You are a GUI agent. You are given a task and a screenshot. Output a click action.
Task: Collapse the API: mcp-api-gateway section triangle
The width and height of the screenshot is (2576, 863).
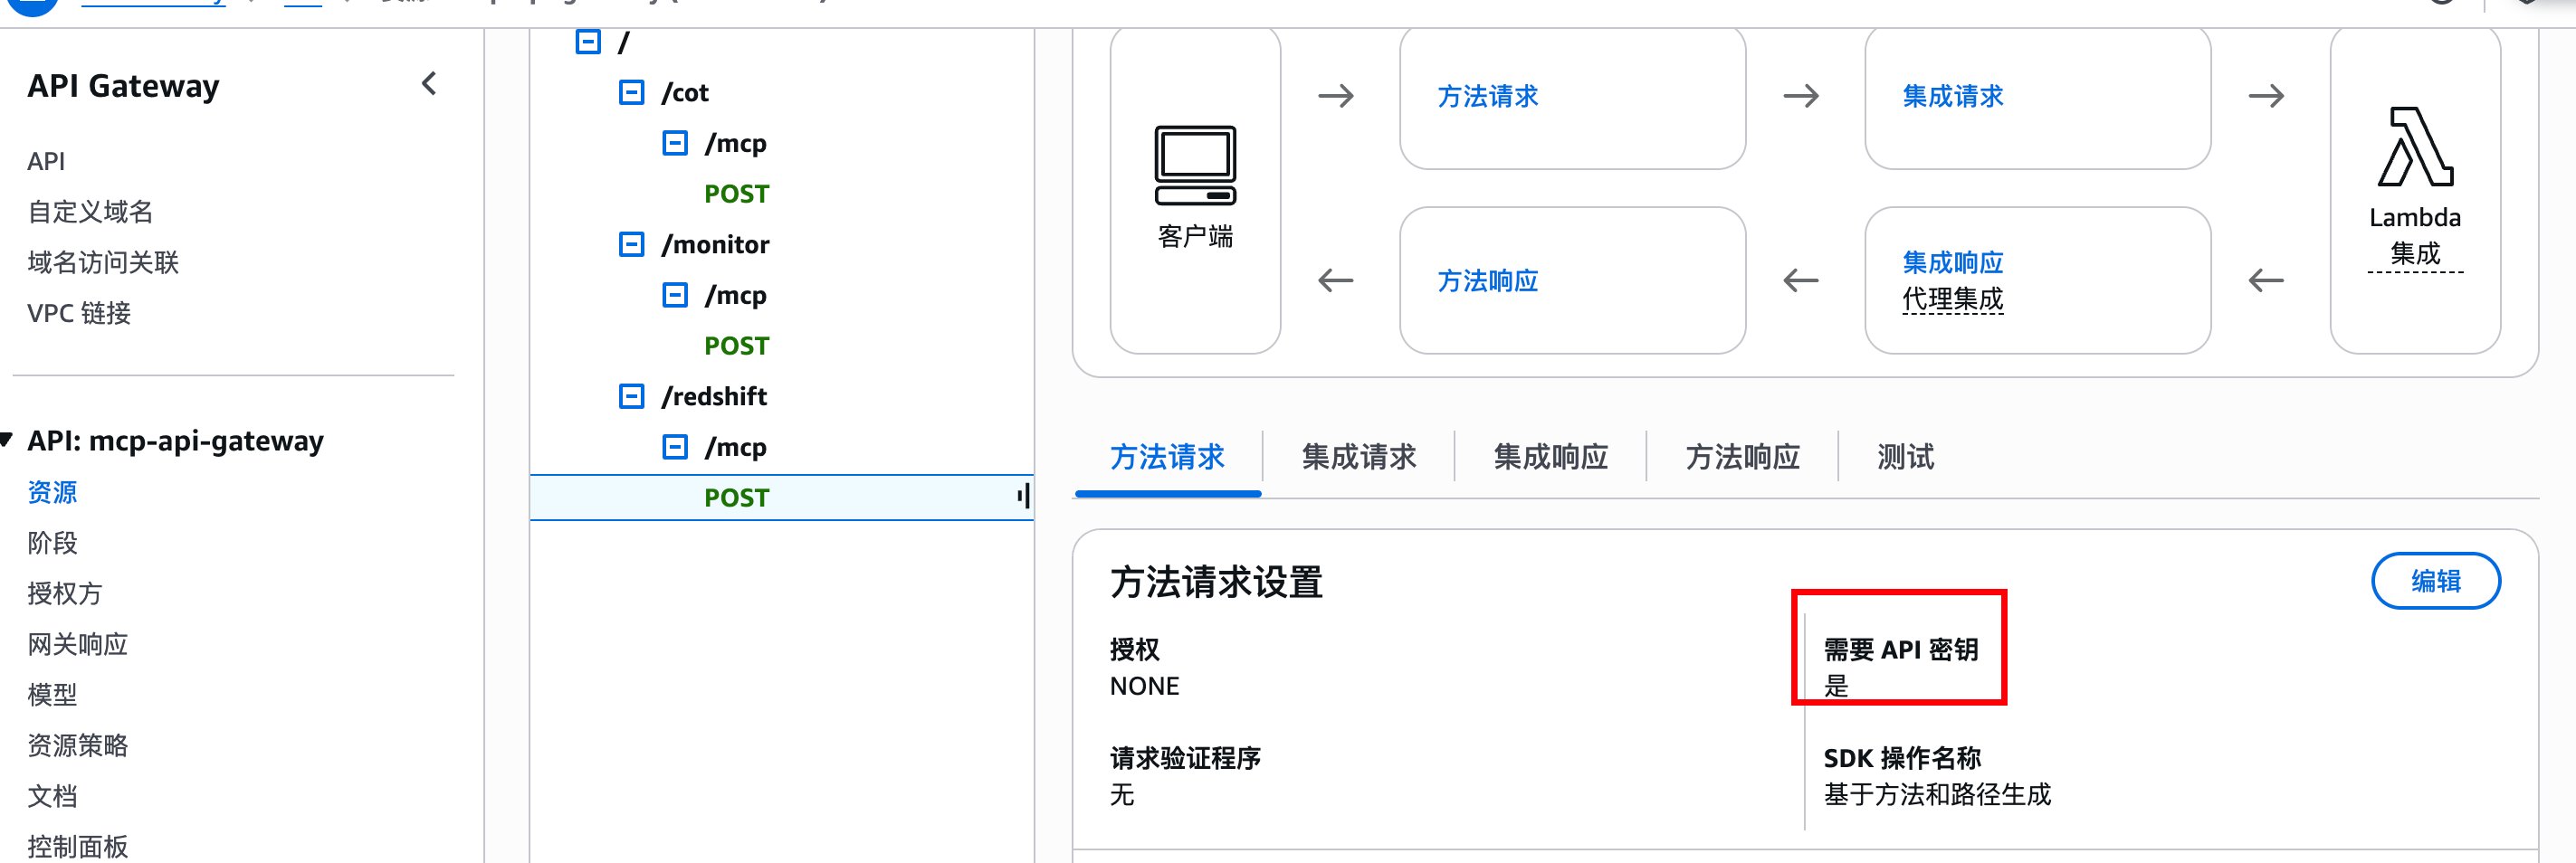coord(6,440)
